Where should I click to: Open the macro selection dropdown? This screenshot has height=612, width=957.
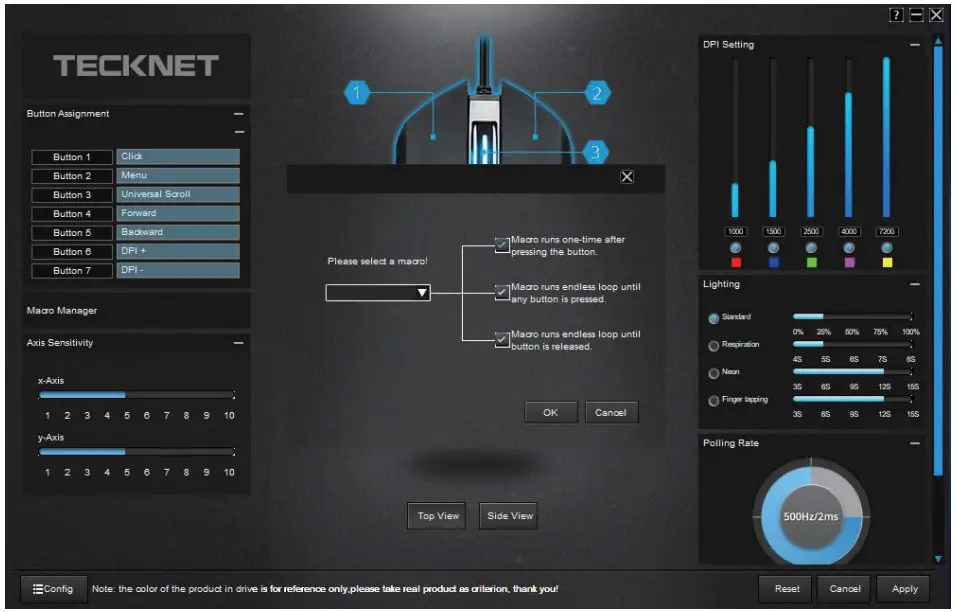coord(378,293)
